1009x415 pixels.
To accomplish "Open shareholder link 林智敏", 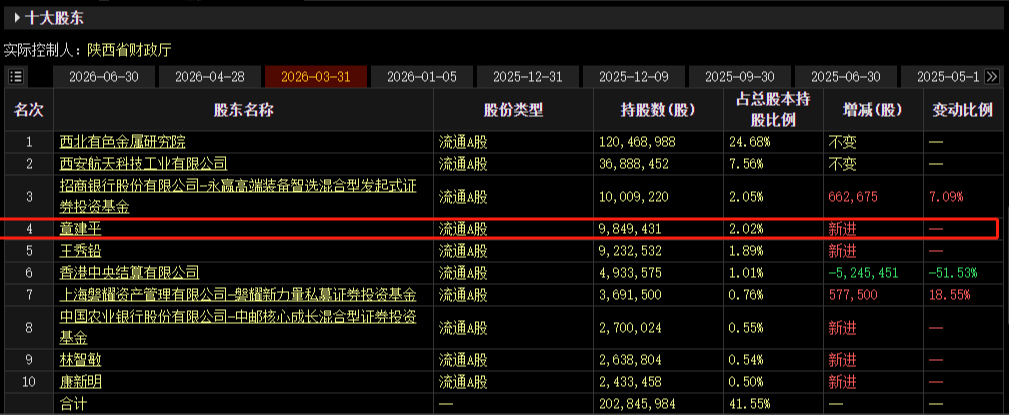I will 80,360.
